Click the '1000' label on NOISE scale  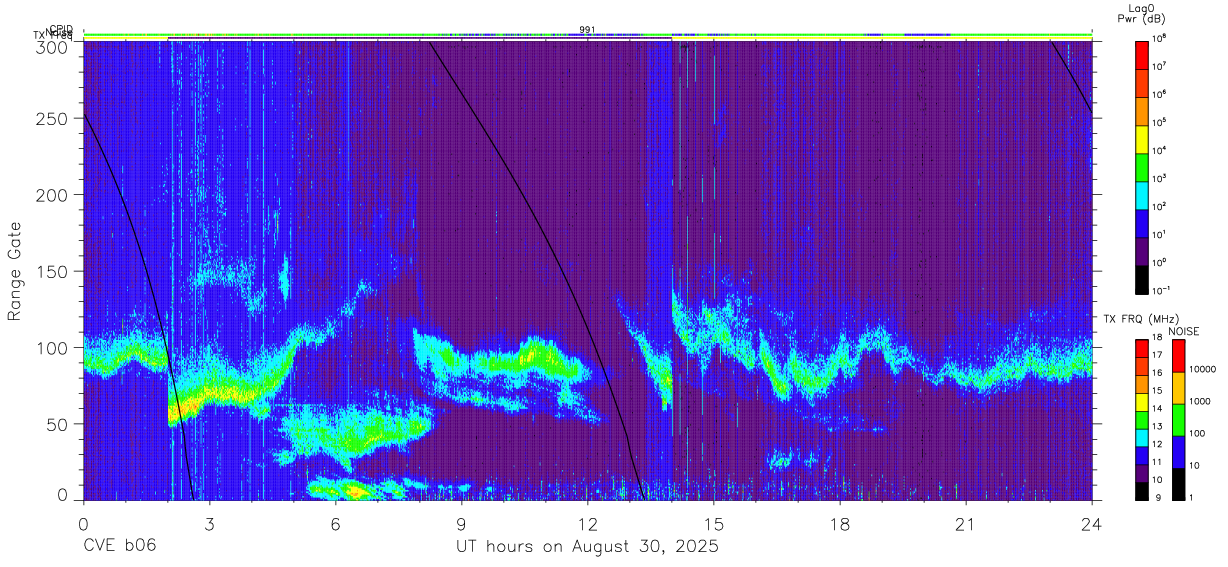[x=1200, y=402]
